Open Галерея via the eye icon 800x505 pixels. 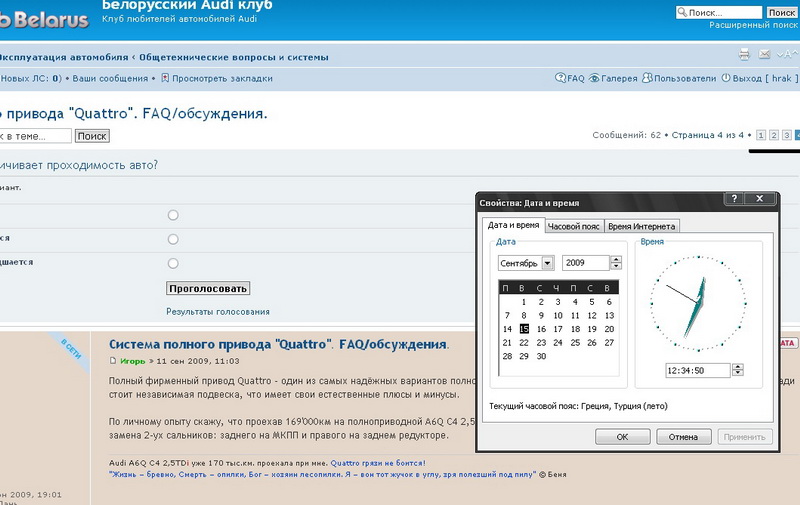tap(594, 78)
